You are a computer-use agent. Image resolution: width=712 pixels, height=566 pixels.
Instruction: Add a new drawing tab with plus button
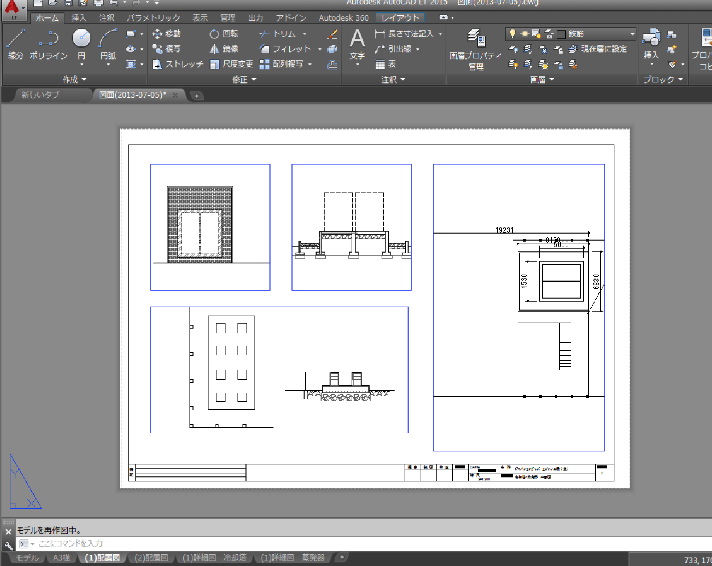click(x=196, y=96)
